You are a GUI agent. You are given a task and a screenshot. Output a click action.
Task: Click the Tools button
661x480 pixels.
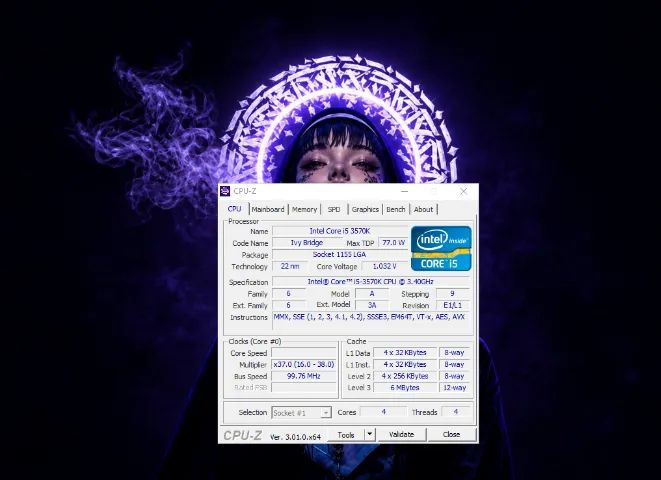click(346, 434)
